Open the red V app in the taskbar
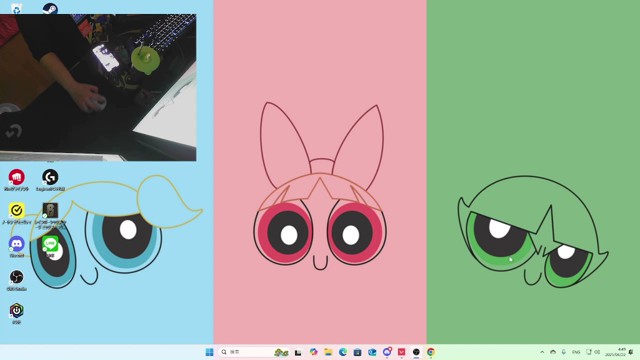The width and height of the screenshot is (640, 360). [x=402, y=352]
